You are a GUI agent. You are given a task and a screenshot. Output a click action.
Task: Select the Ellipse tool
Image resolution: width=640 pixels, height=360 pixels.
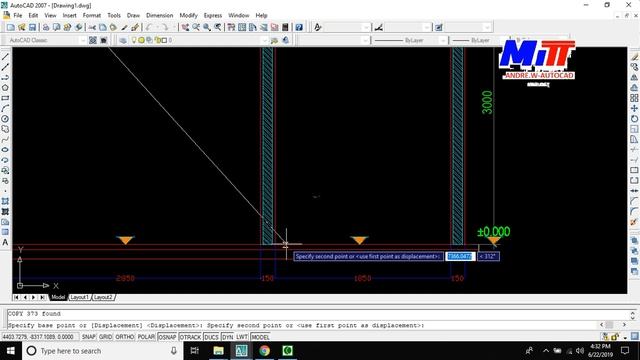[5, 150]
